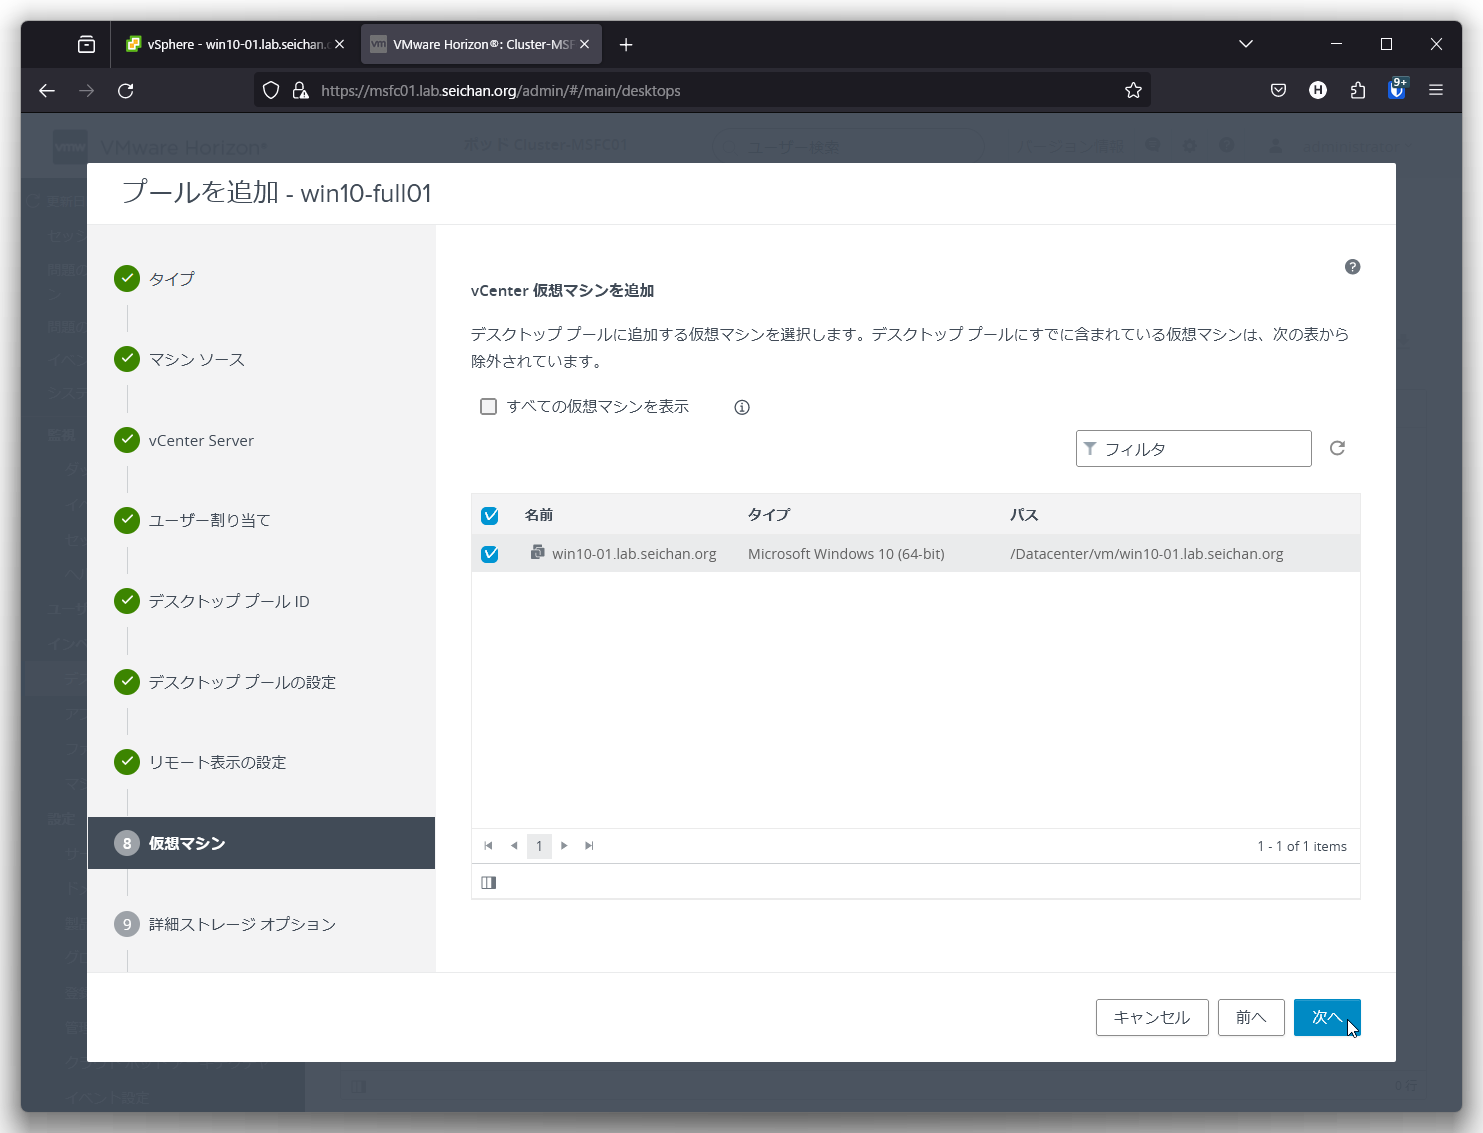Click the /Datacenter/vm/win10-01.lab.seichan.org path cell
1483x1133 pixels.
[1146, 554]
